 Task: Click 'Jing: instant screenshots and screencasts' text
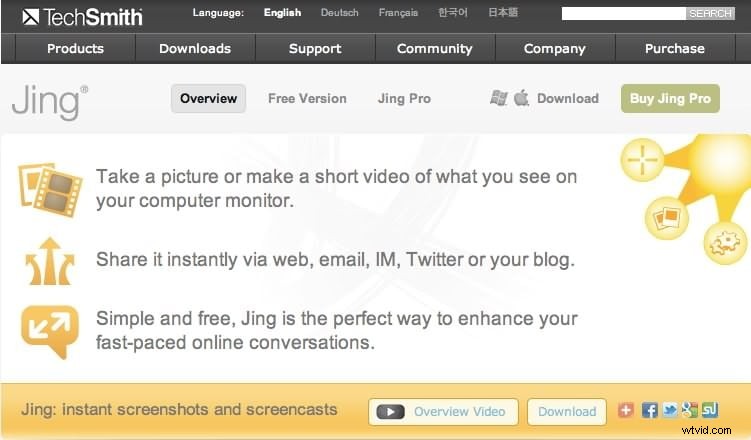point(179,410)
